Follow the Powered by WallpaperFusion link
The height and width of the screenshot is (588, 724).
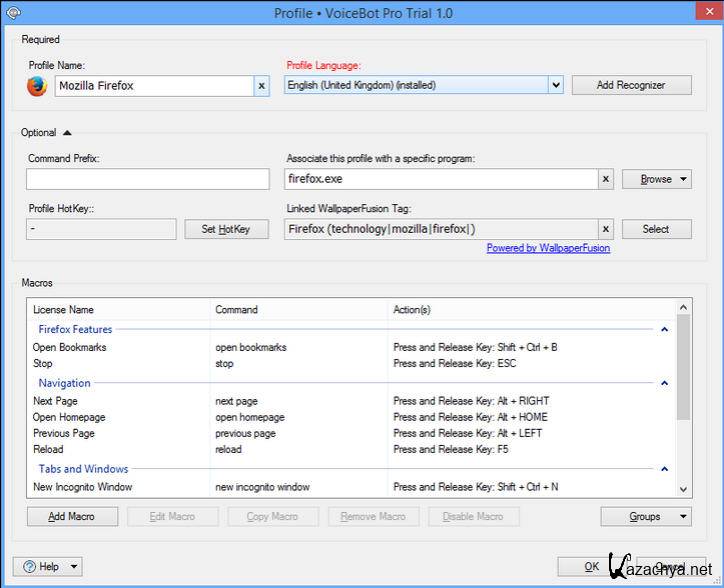548,248
